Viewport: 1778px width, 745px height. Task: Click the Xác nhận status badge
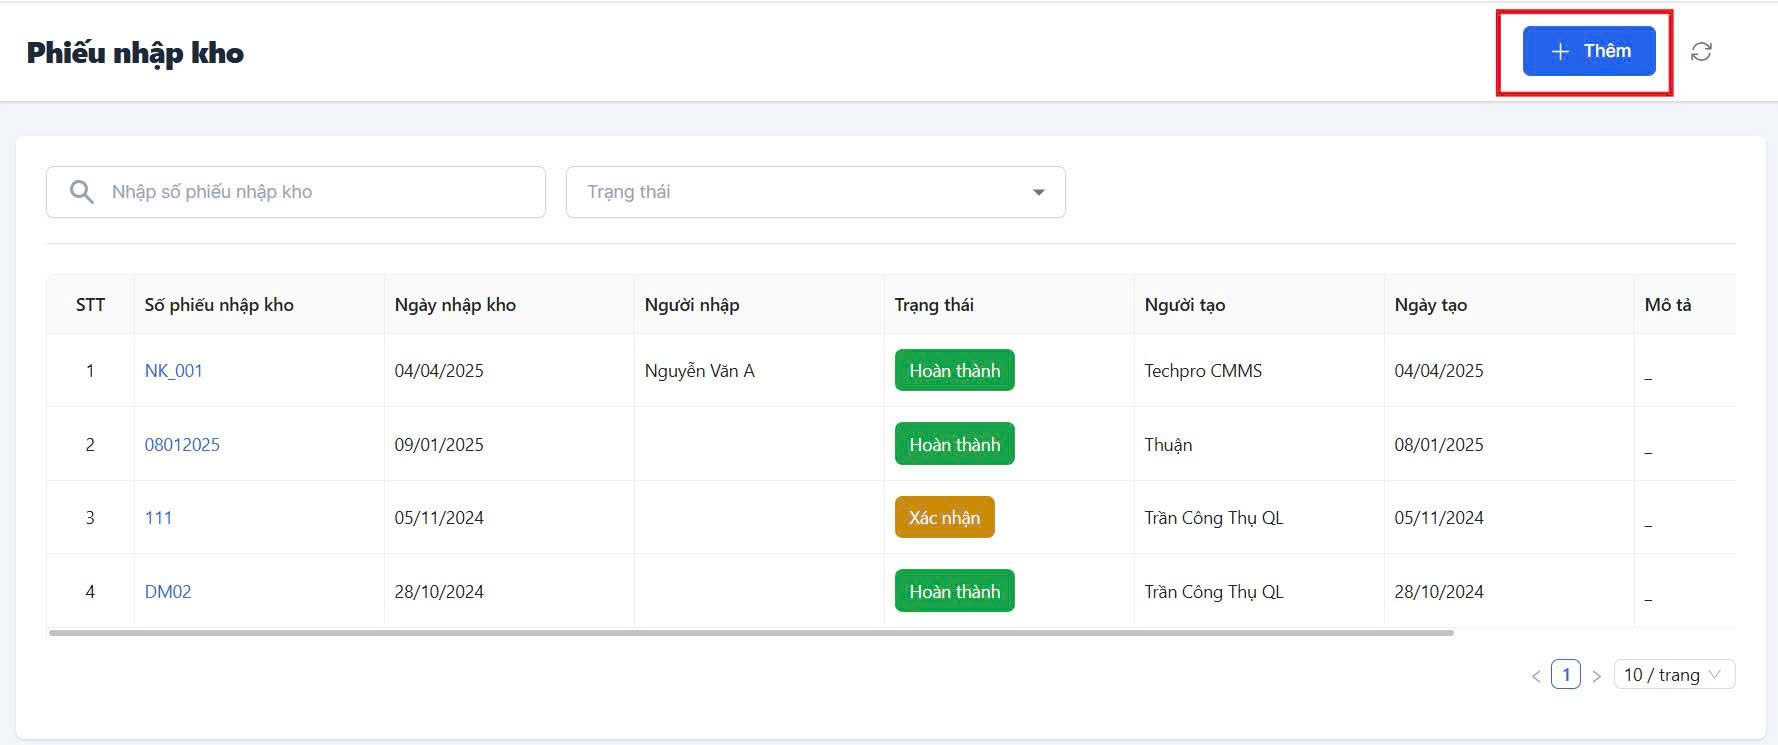[944, 518]
